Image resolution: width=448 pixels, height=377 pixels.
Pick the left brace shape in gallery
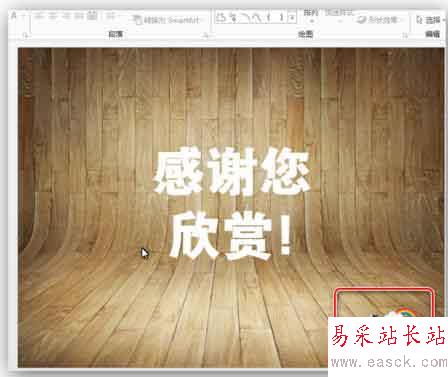pos(269,17)
